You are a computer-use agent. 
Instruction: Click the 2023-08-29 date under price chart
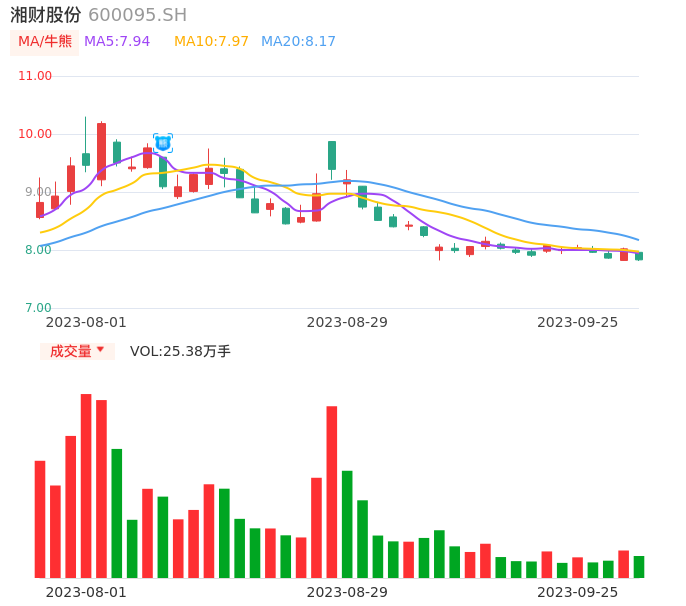347,323
